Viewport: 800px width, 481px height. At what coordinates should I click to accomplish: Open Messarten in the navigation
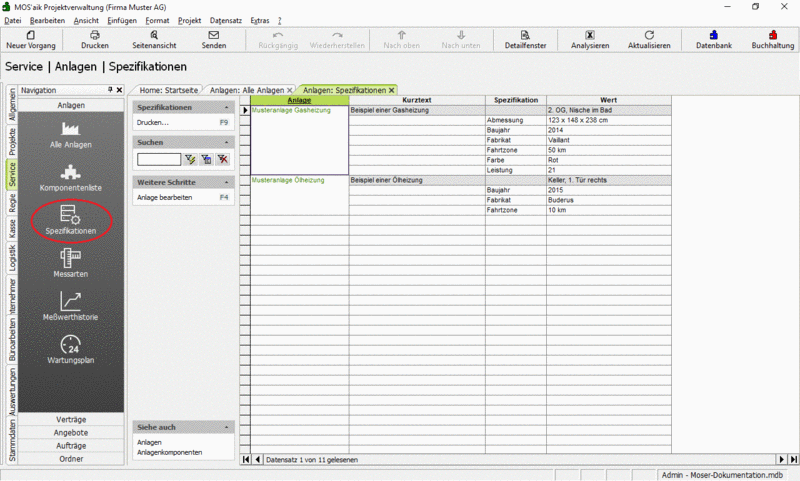click(x=70, y=264)
